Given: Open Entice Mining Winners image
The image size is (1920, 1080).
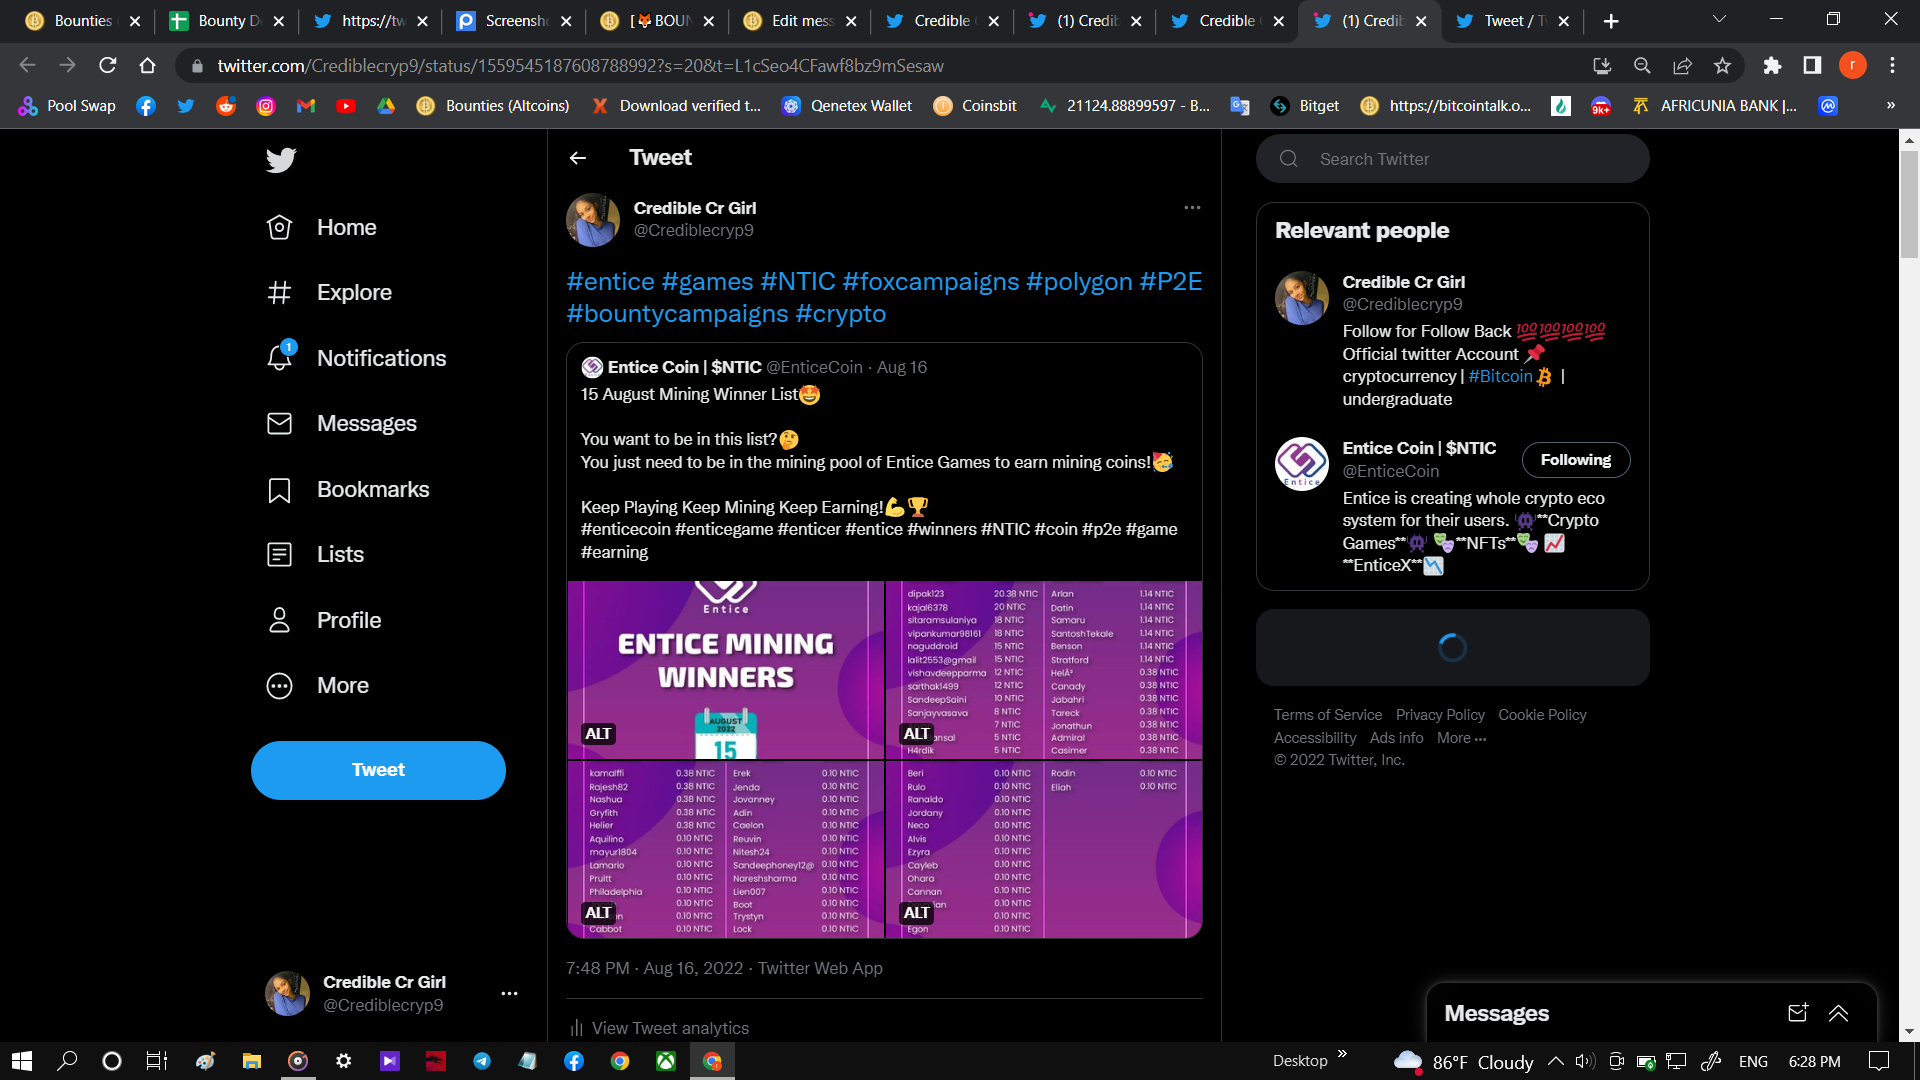Looking at the screenshot, I should point(726,670).
